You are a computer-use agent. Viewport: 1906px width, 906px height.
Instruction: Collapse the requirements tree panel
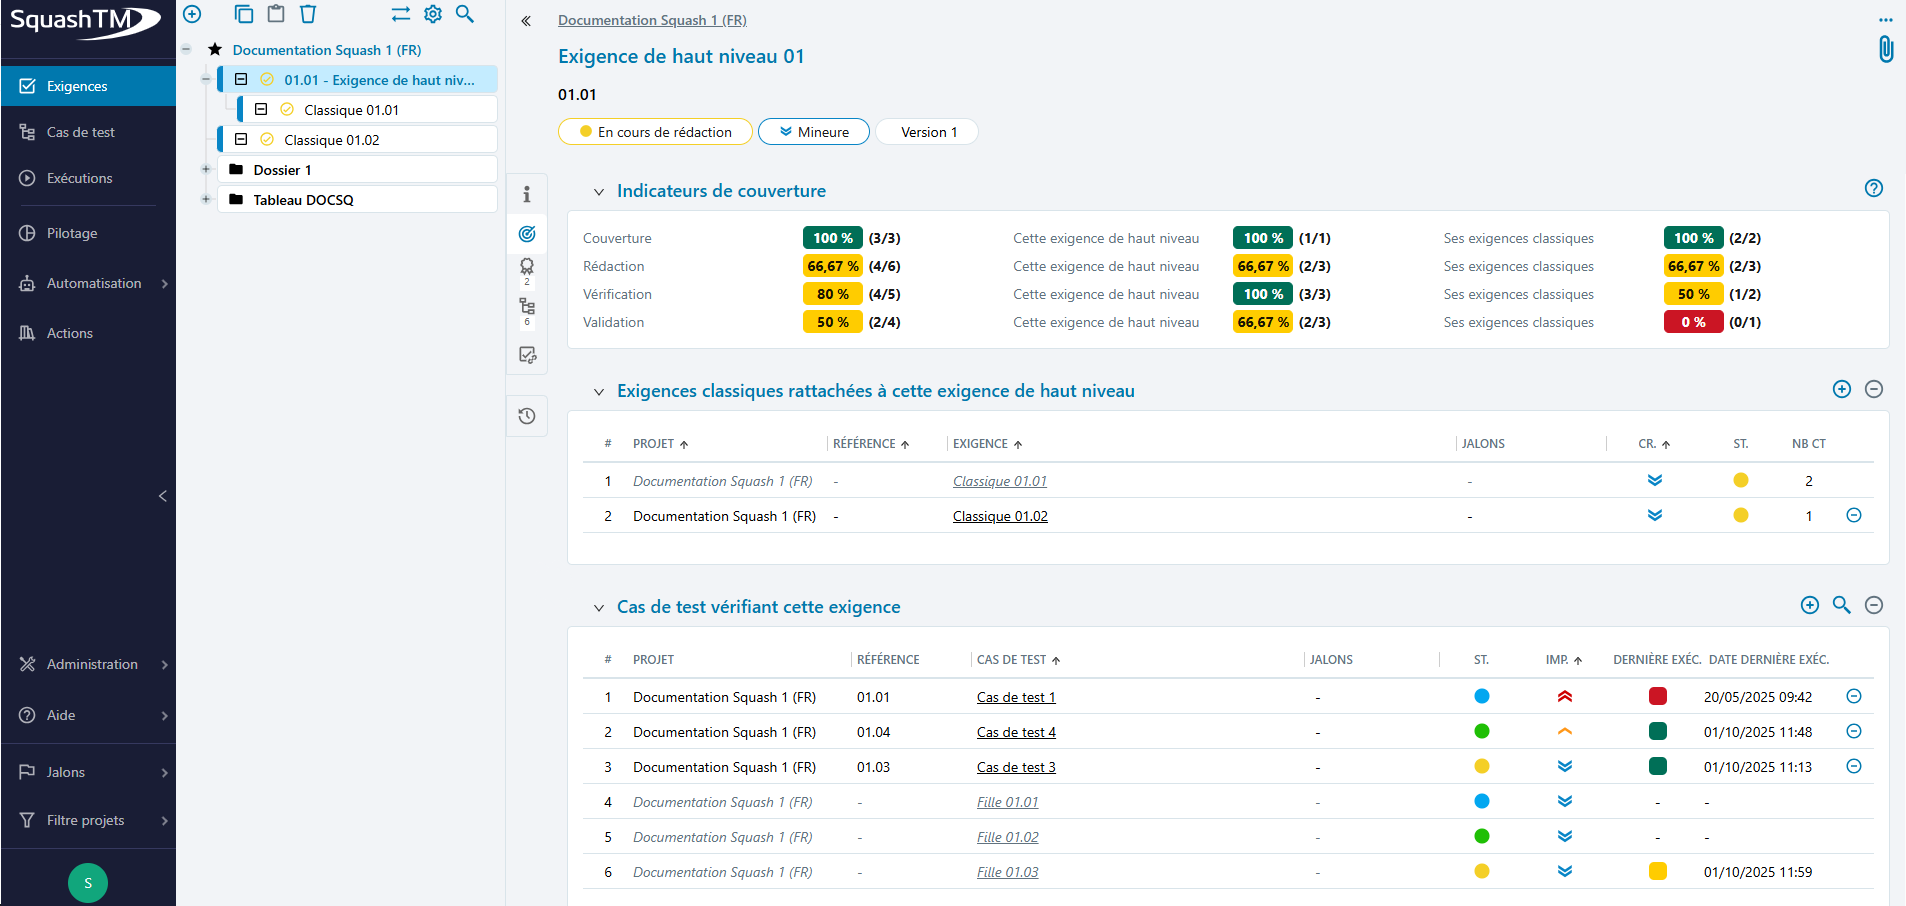tap(526, 21)
